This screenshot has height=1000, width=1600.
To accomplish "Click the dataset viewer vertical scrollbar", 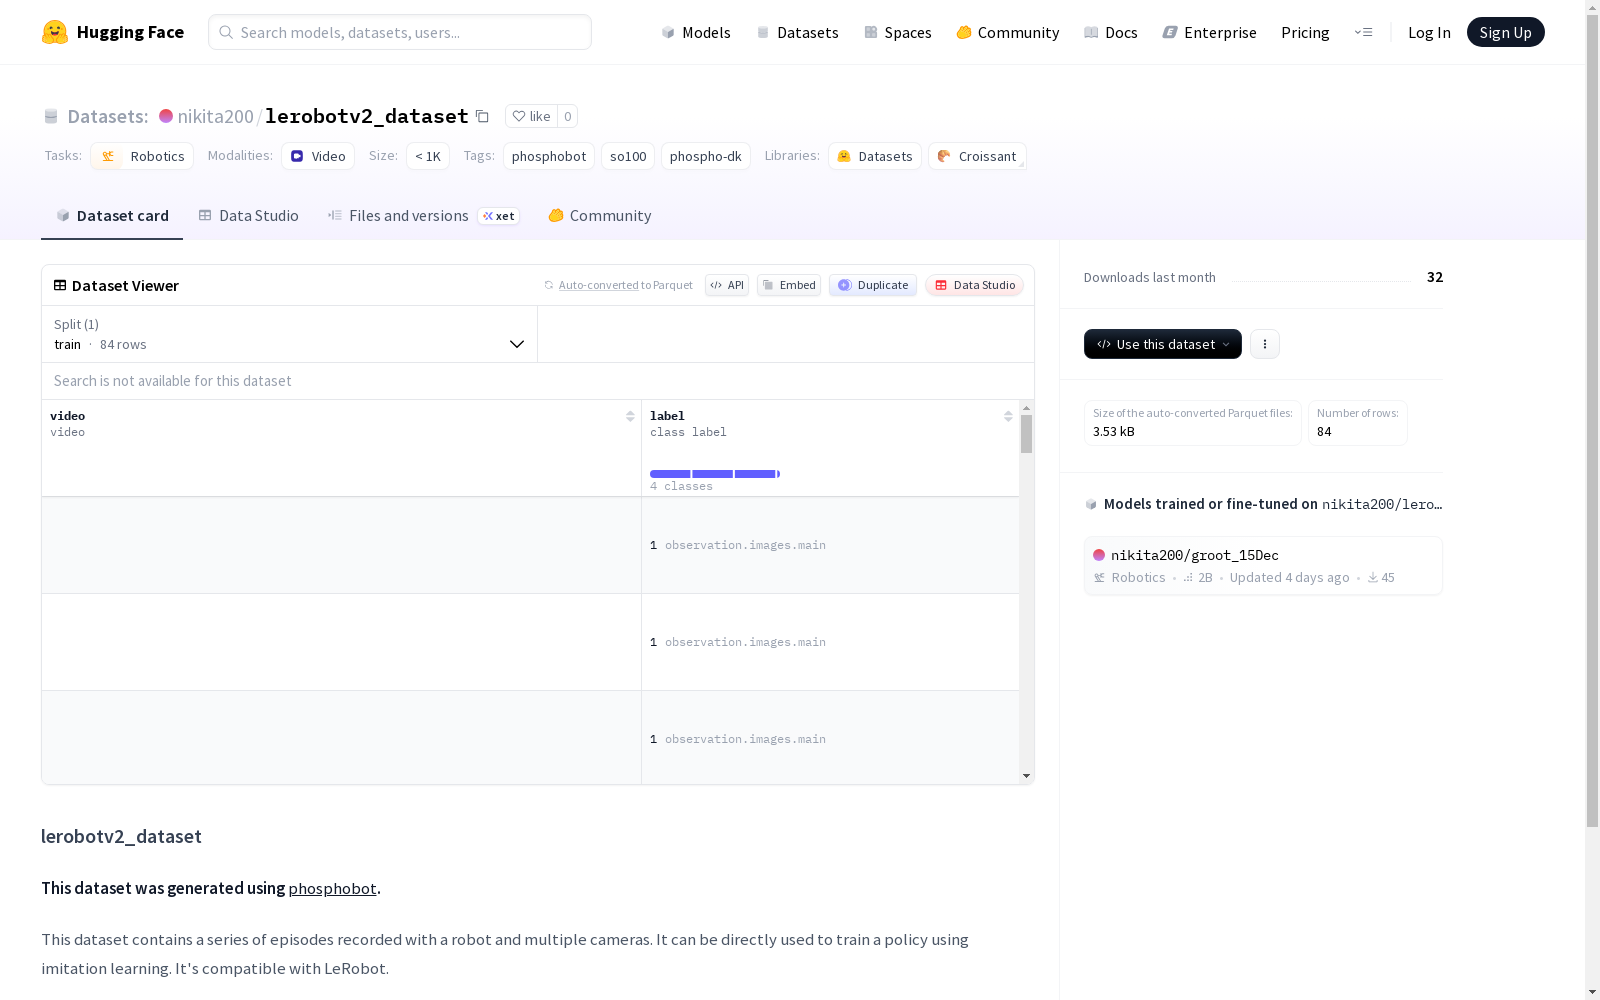I will pos(1026,434).
